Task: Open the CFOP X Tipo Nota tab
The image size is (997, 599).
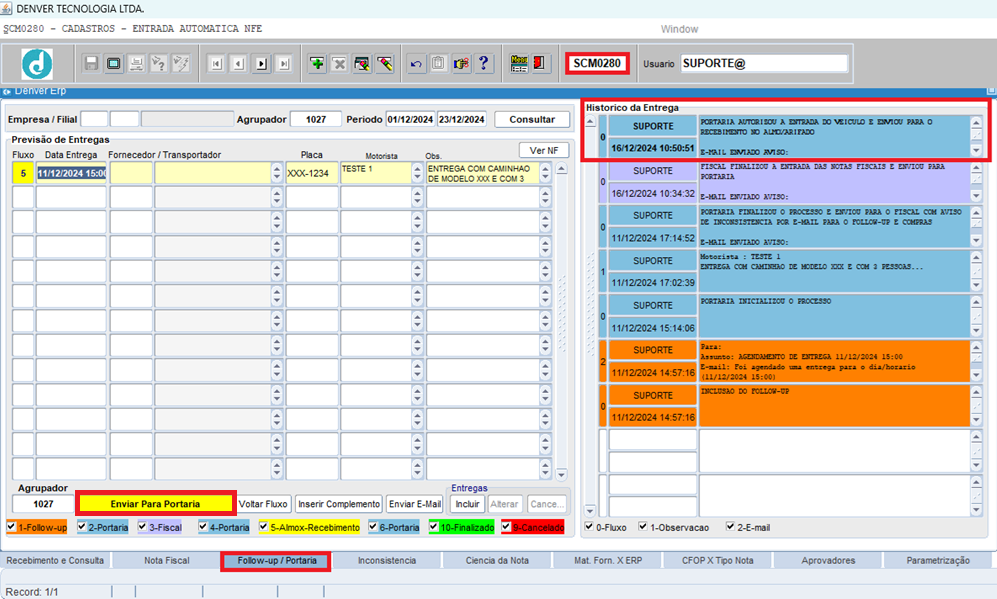Action: (718, 560)
